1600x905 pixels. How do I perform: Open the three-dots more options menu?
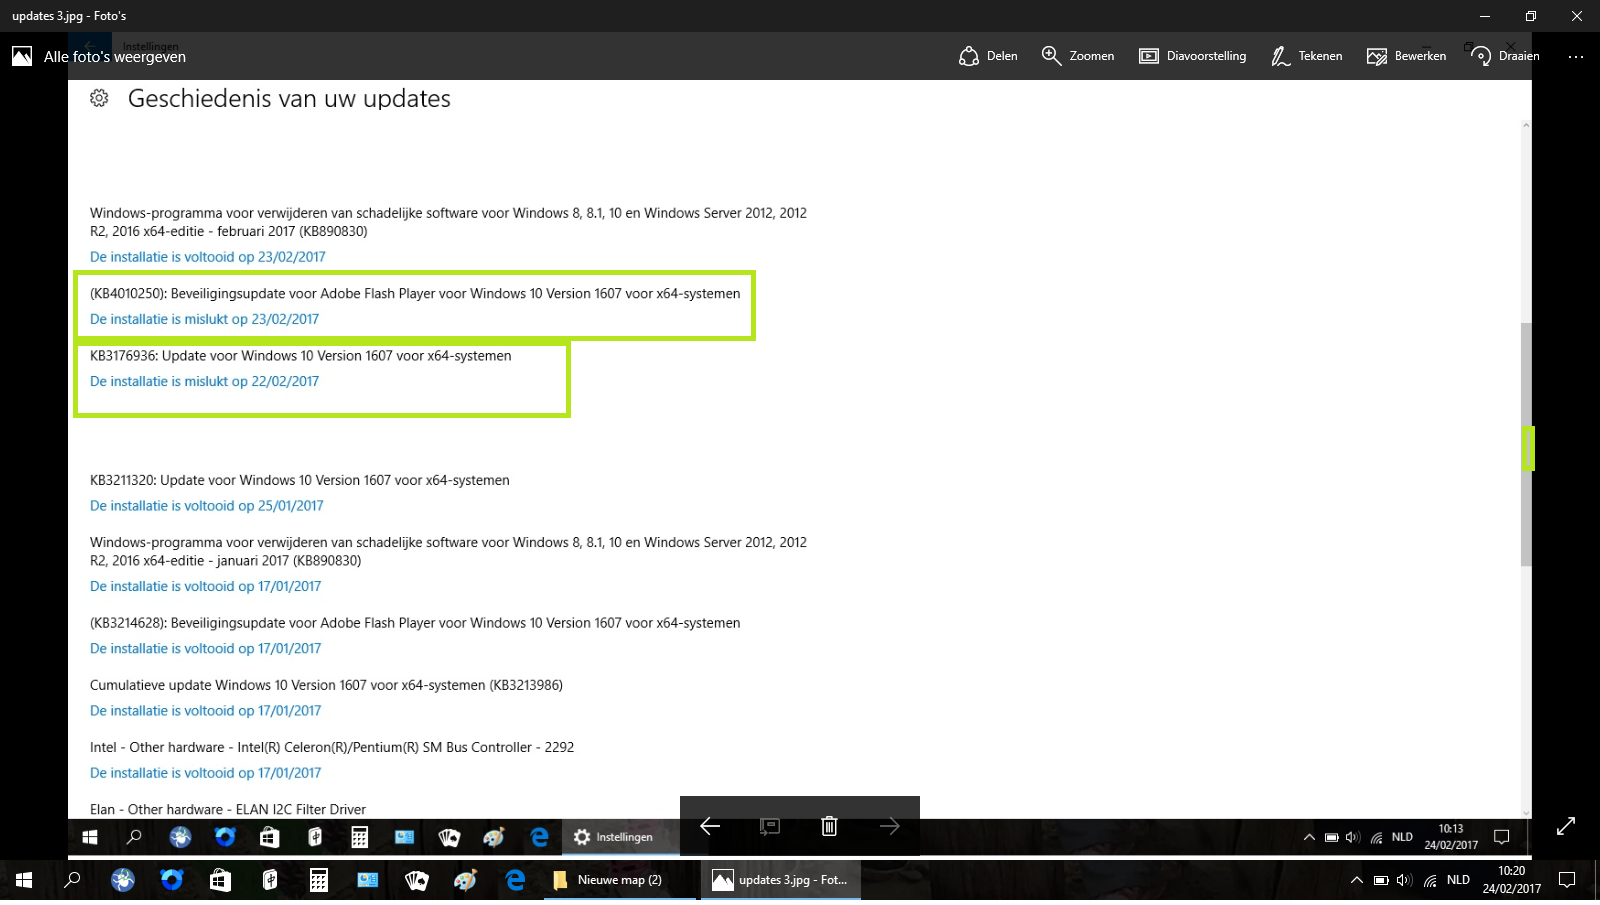point(1576,57)
